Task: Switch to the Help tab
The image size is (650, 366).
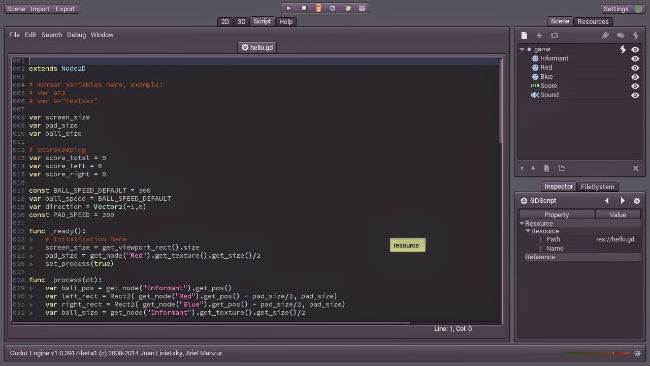Action: click(286, 22)
